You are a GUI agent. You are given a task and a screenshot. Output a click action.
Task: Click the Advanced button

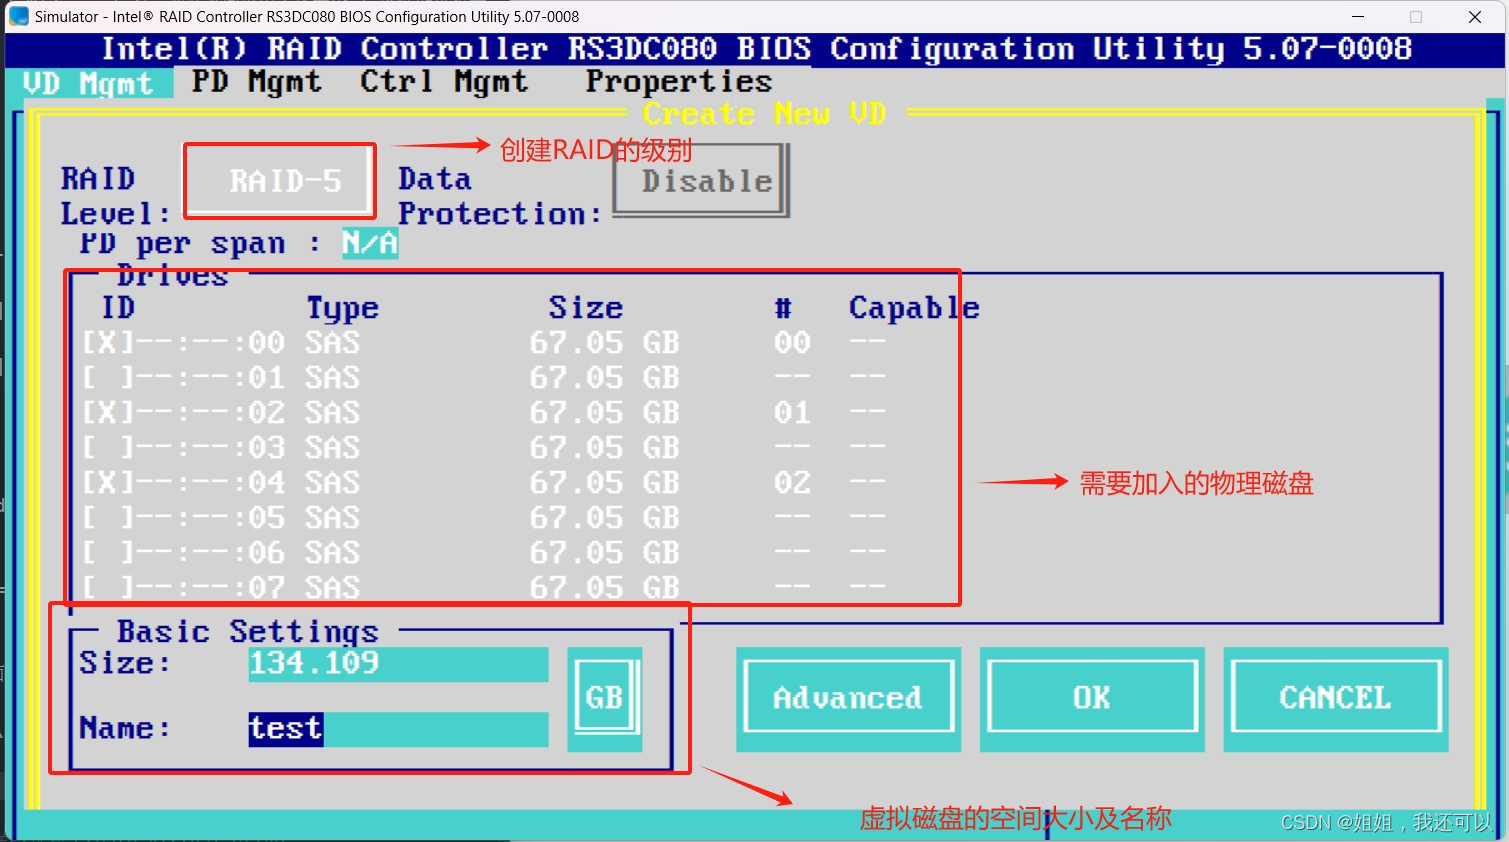[x=848, y=698]
